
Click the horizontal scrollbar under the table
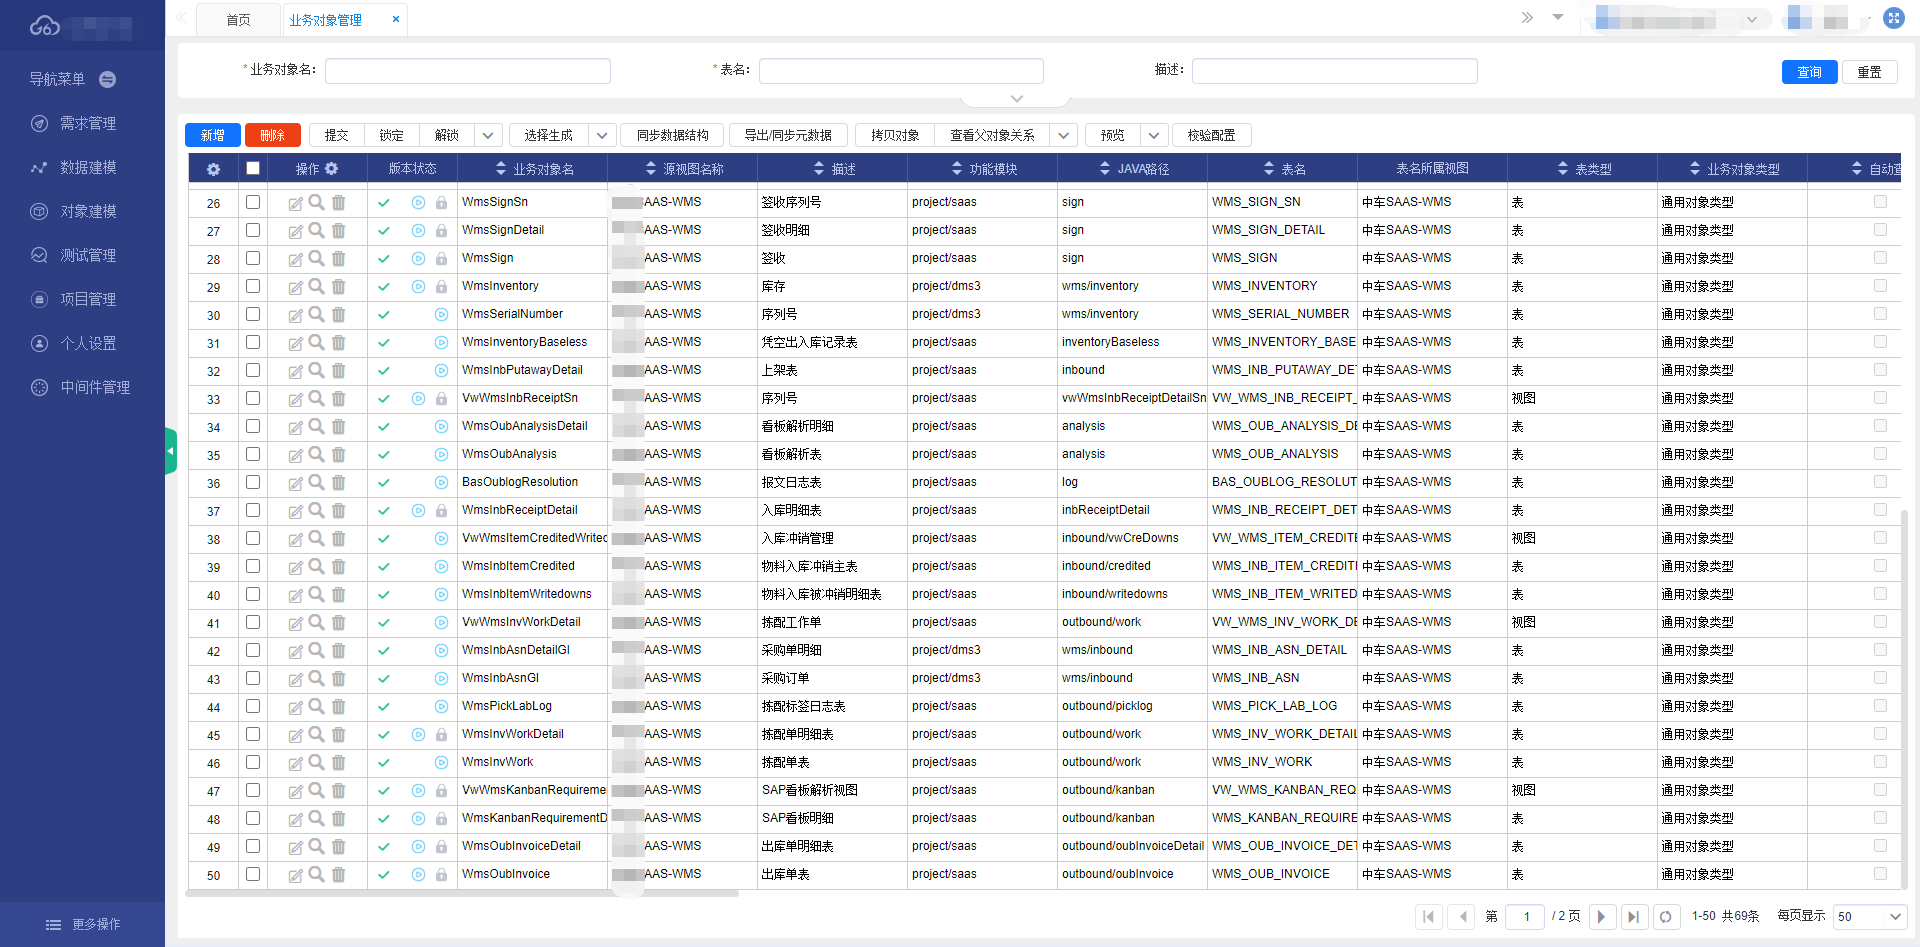click(463, 893)
